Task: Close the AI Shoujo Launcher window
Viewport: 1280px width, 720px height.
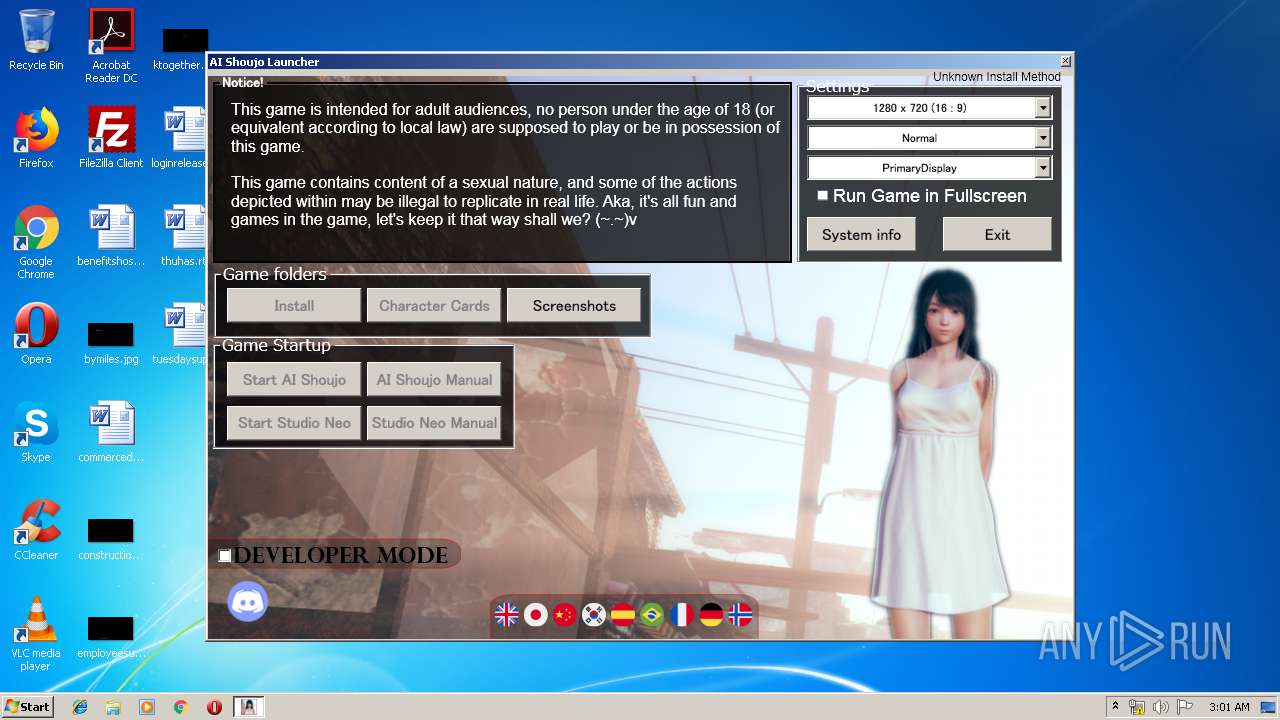Action: 1065,61
